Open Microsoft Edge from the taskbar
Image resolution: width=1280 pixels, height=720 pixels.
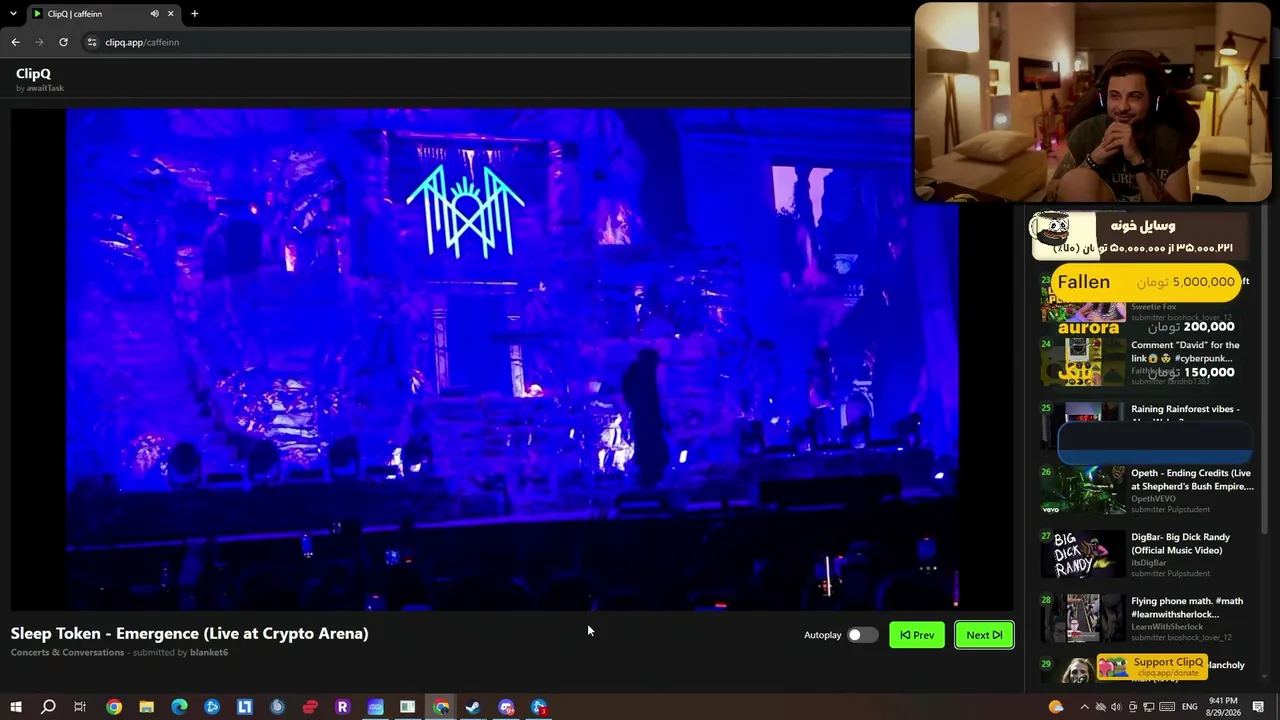pos(179,707)
